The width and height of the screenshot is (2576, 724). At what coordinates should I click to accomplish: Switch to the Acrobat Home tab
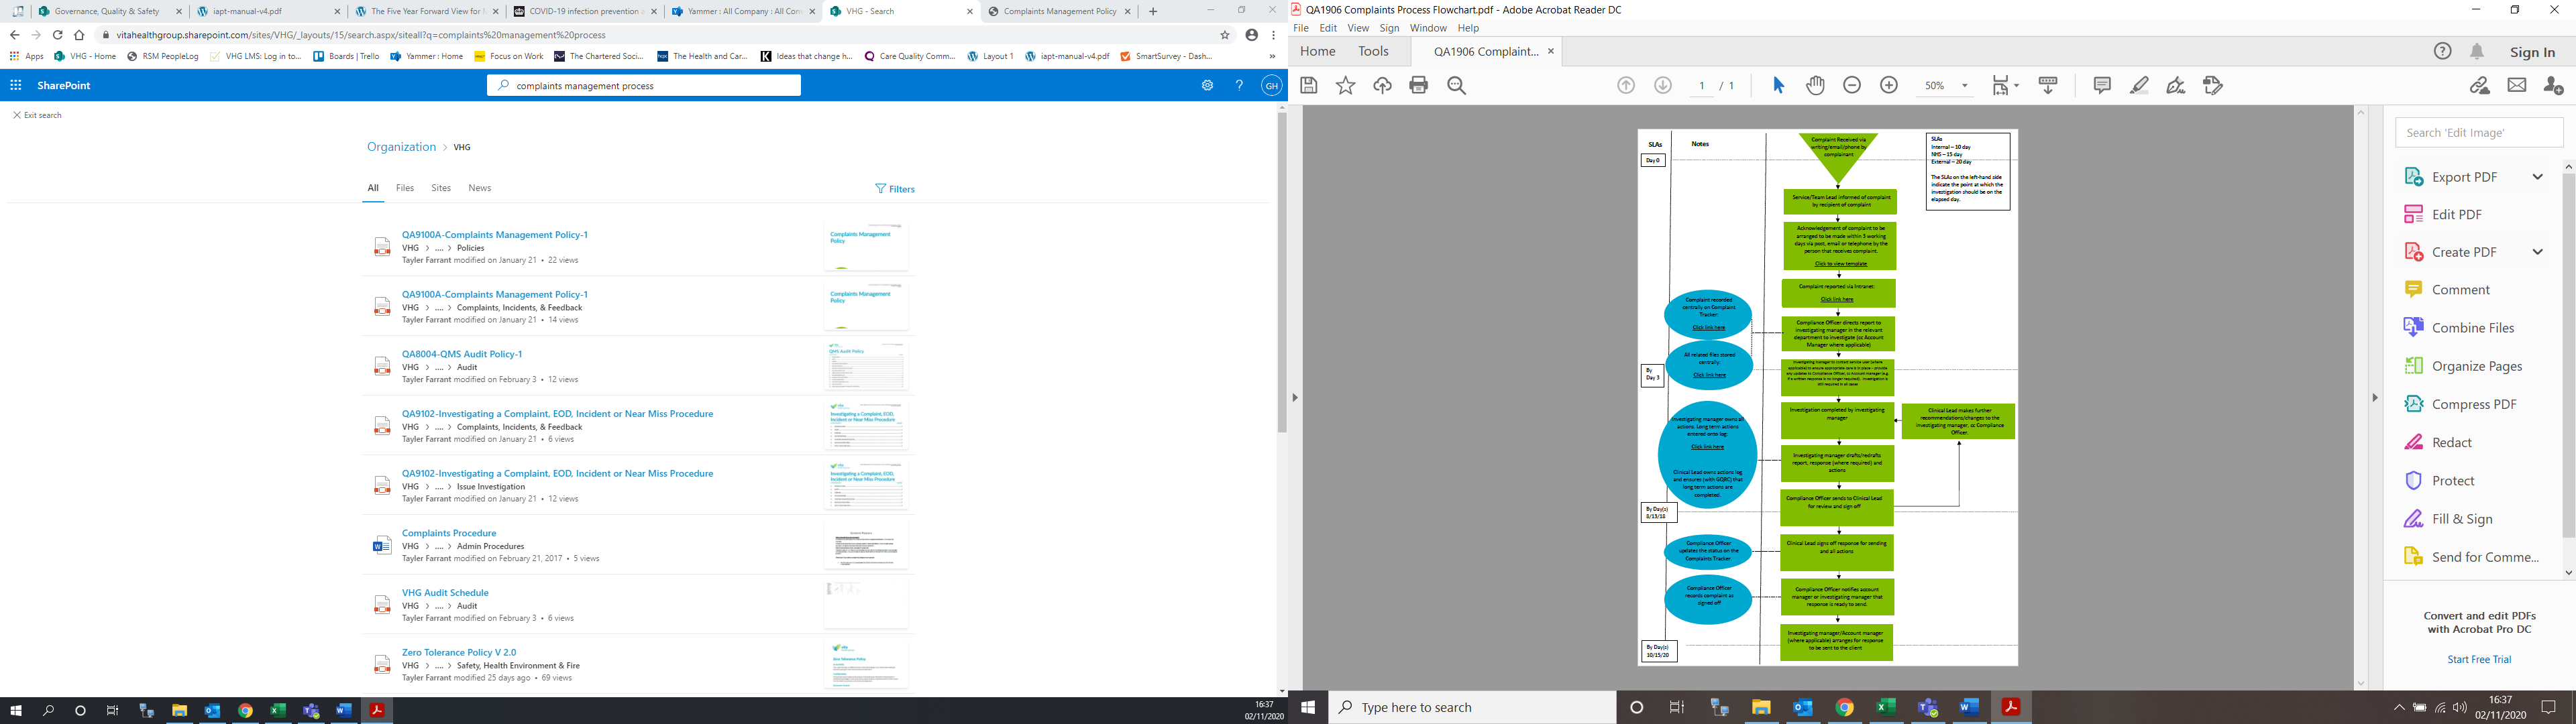pyautogui.click(x=1317, y=51)
